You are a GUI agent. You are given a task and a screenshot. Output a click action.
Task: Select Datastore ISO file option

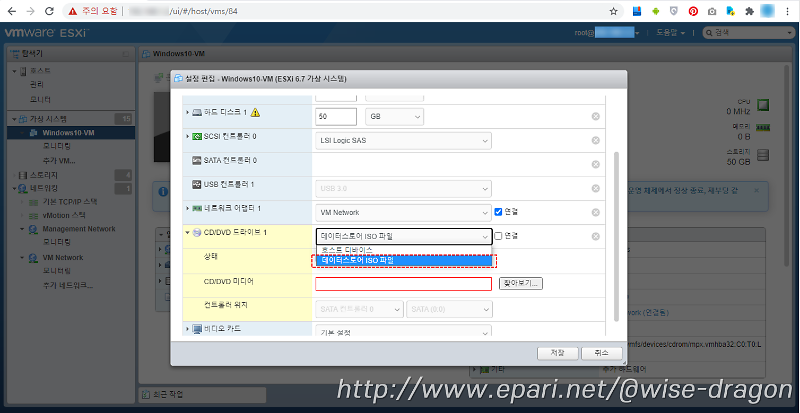(x=404, y=260)
